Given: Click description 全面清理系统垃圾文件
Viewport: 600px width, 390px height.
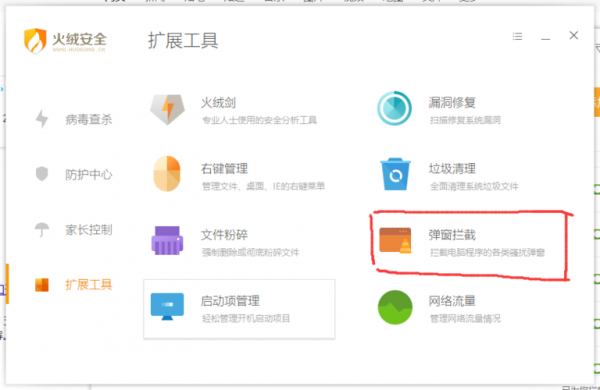Looking at the screenshot, I should (474, 186).
